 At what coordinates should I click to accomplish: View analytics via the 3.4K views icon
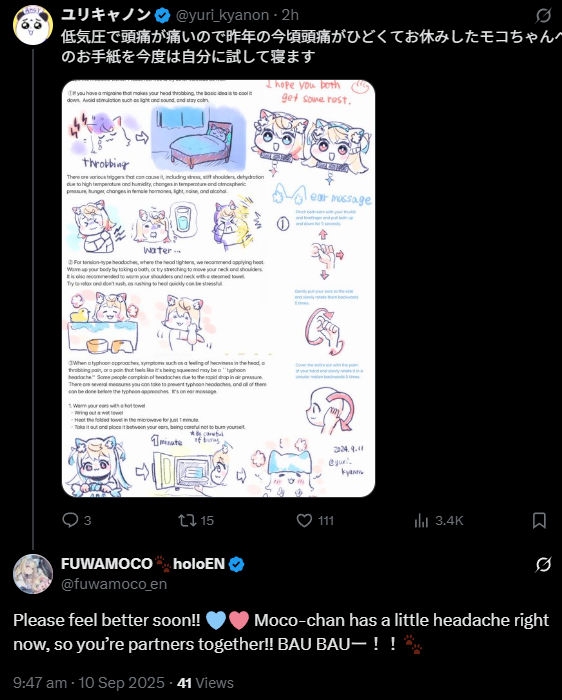tap(421, 521)
